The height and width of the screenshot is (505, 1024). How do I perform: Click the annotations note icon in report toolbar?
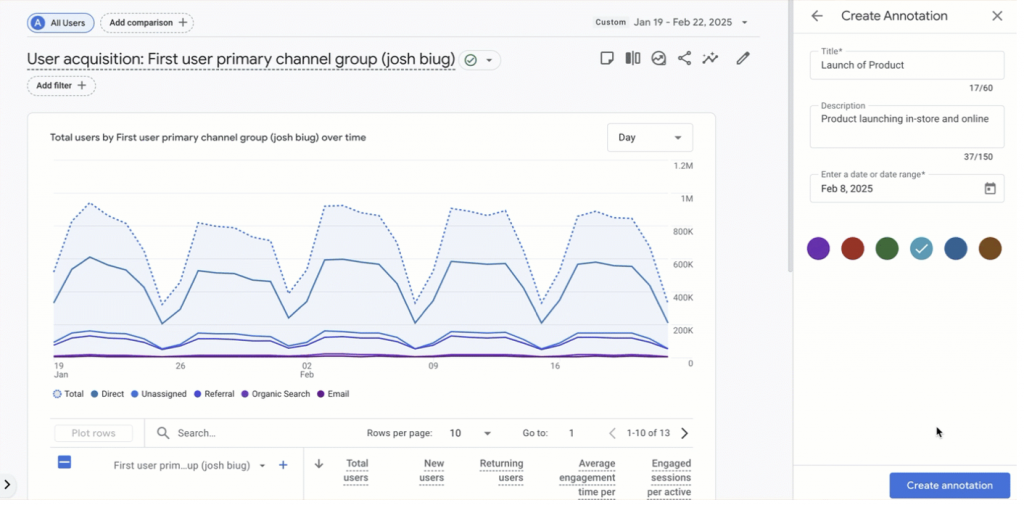click(x=606, y=59)
